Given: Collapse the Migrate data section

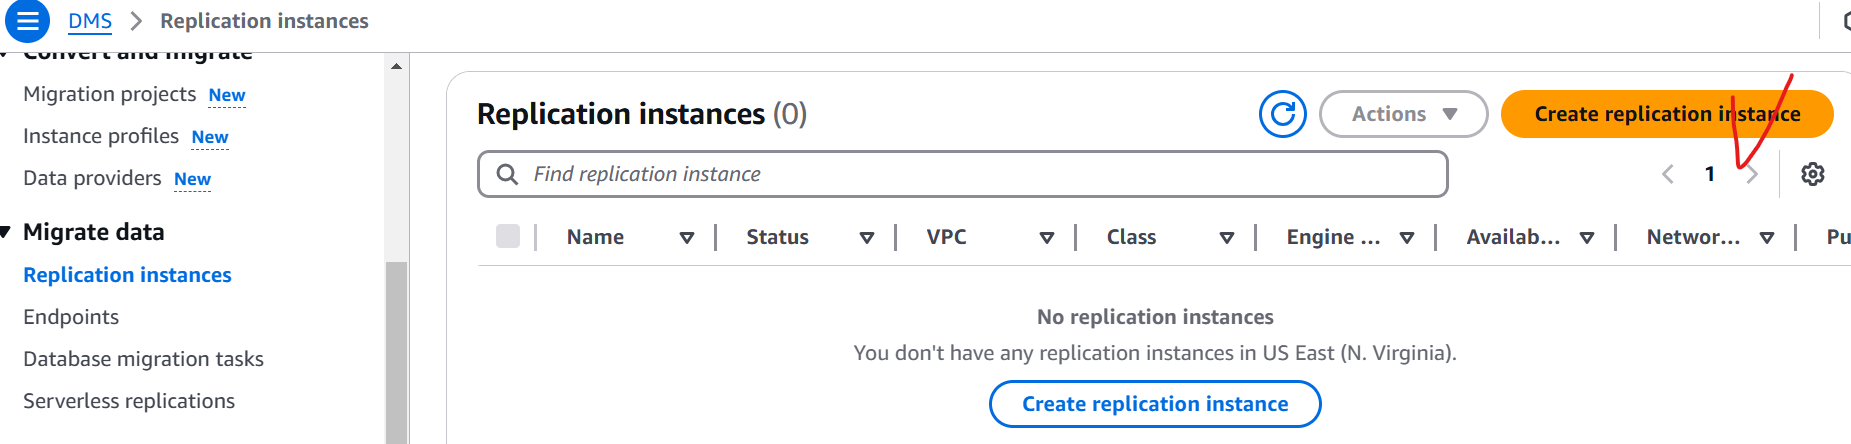Looking at the screenshot, I should click(x=6, y=232).
